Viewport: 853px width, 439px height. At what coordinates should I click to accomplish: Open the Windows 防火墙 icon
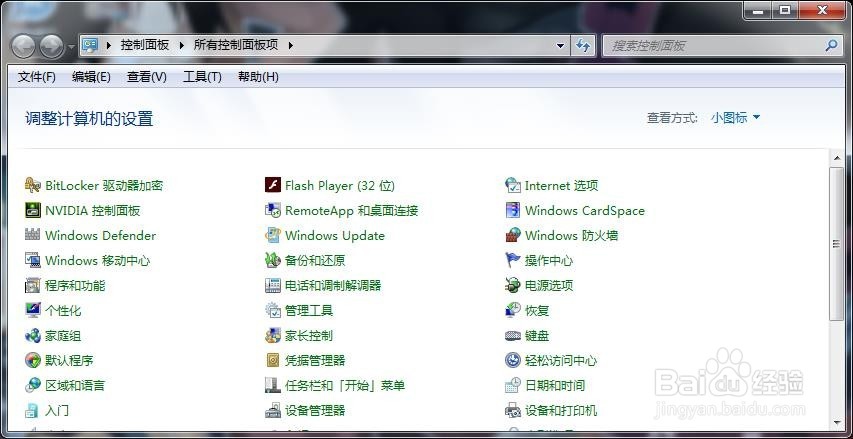513,236
